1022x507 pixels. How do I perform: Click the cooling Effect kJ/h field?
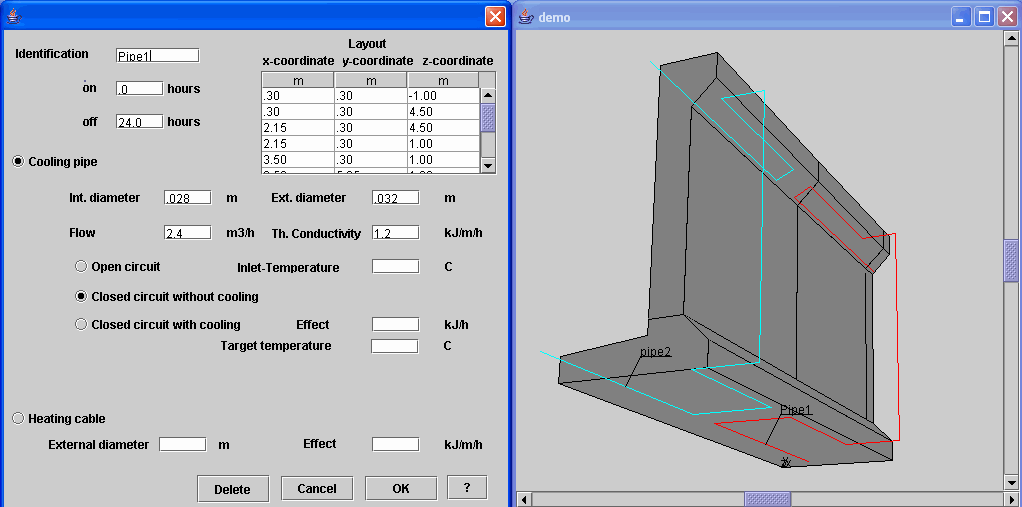coord(396,325)
